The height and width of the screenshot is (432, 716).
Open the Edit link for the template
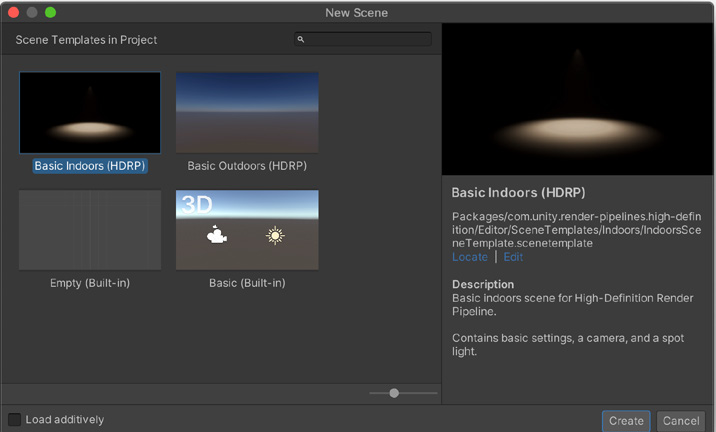513,257
